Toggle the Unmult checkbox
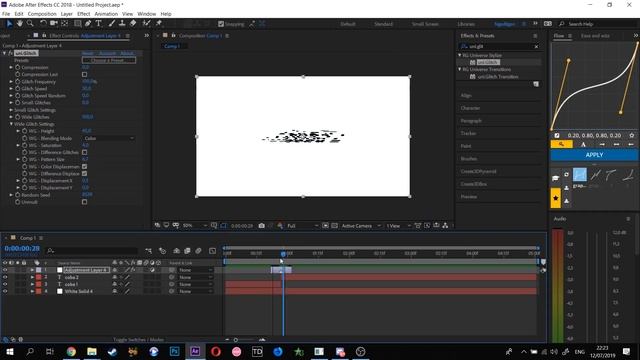This screenshot has height=360, width=640. point(84,202)
